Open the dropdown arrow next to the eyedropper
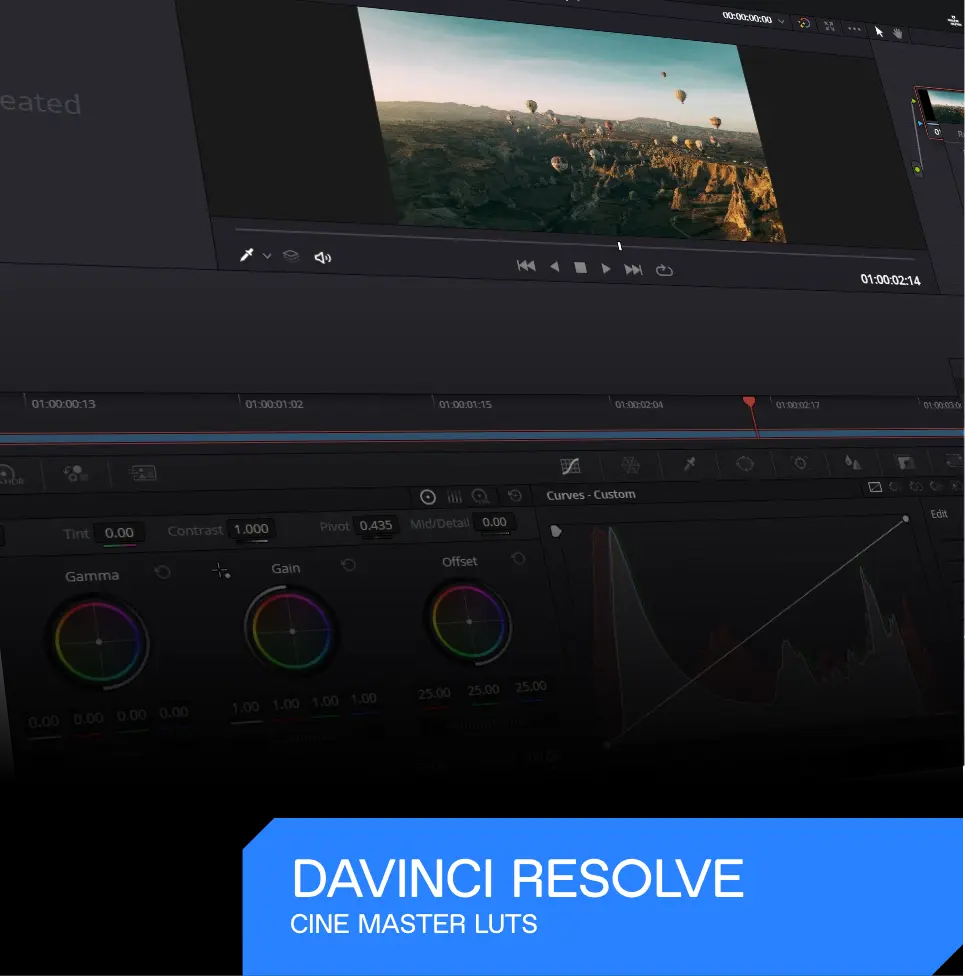Image resolution: width=965 pixels, height=976 pixels. pos(267,257)
